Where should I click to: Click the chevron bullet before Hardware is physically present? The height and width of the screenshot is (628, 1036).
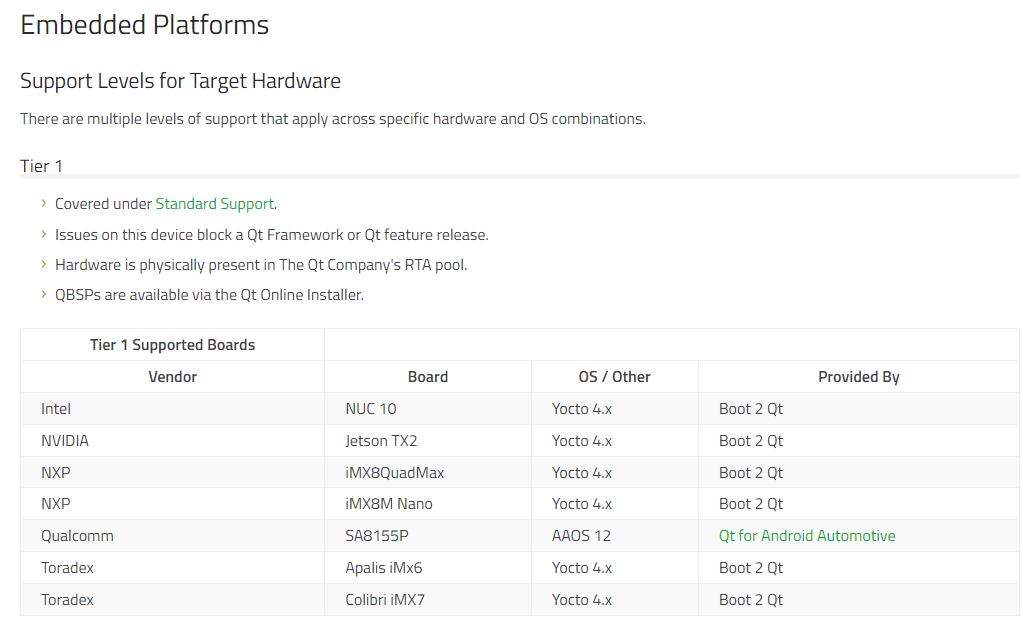pos(44,264)
